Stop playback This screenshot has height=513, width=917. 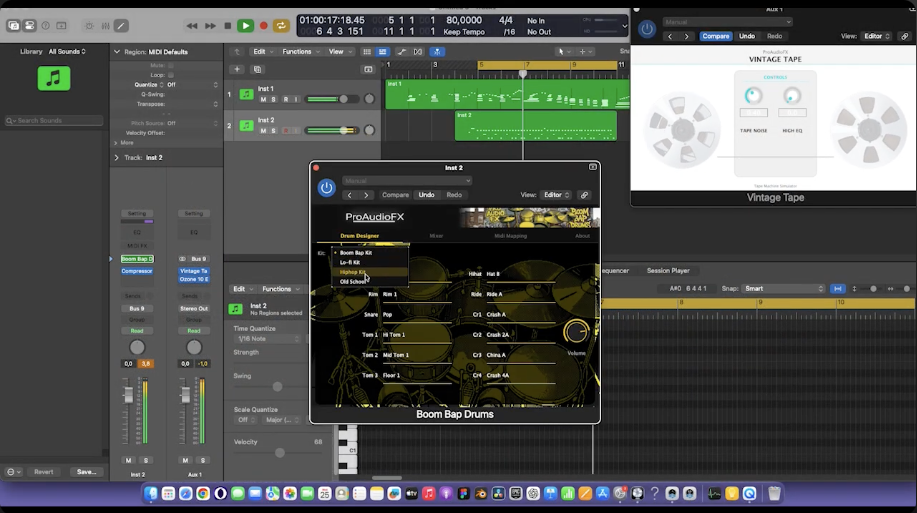coord(227,26)
